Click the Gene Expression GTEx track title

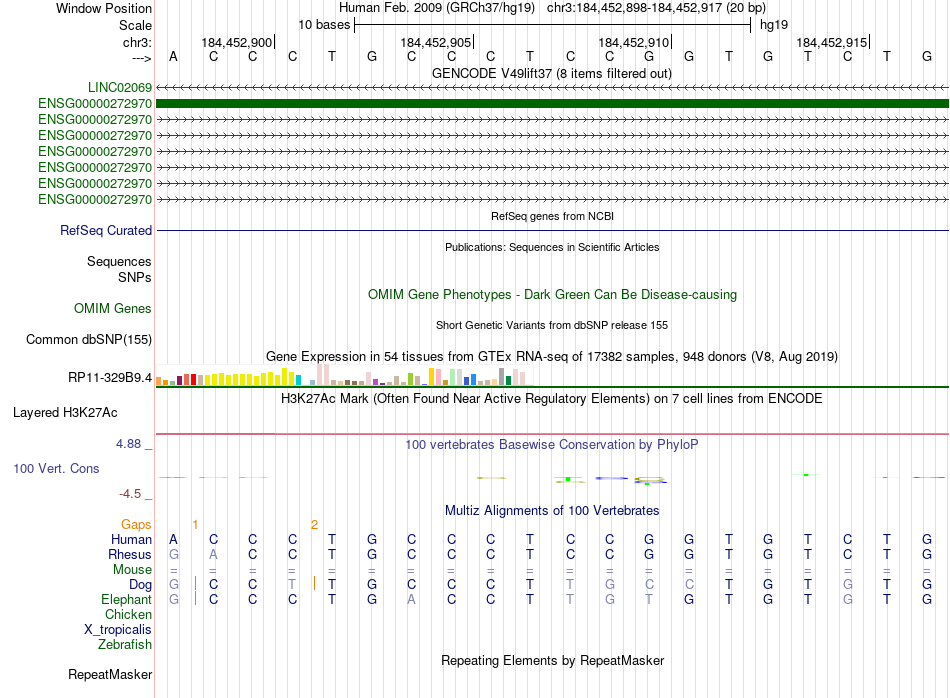[552, 356]
